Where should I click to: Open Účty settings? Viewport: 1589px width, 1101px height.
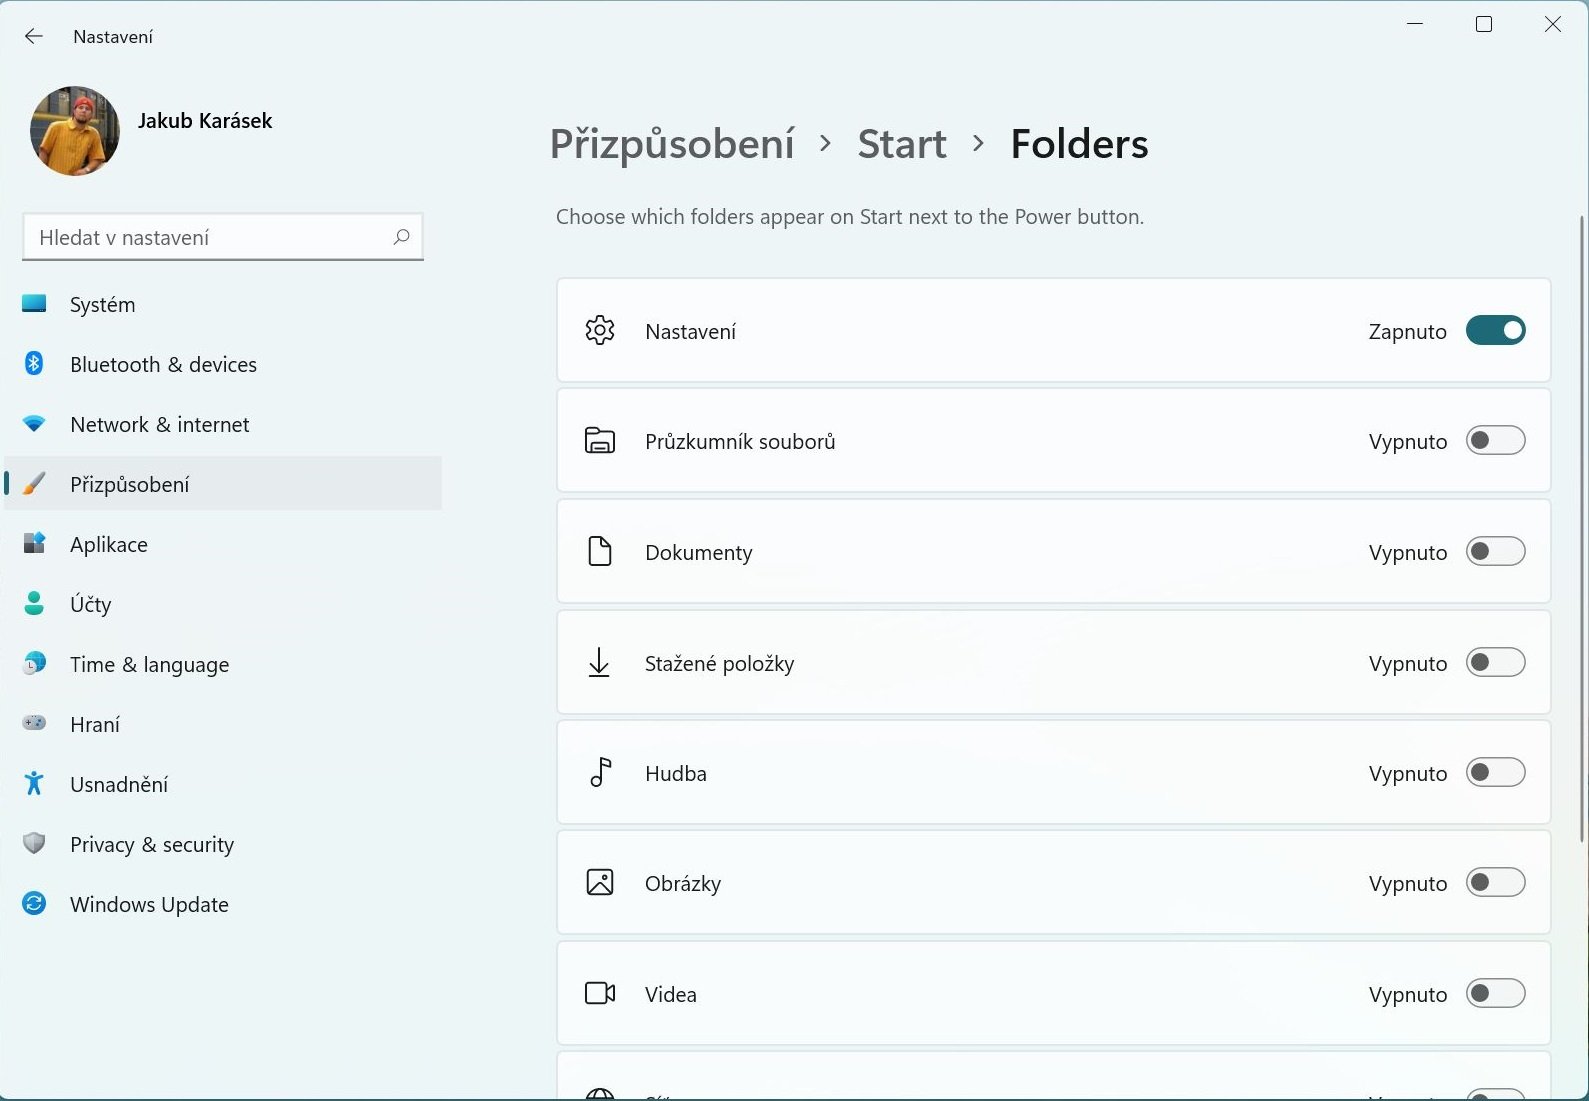point(223,604)
